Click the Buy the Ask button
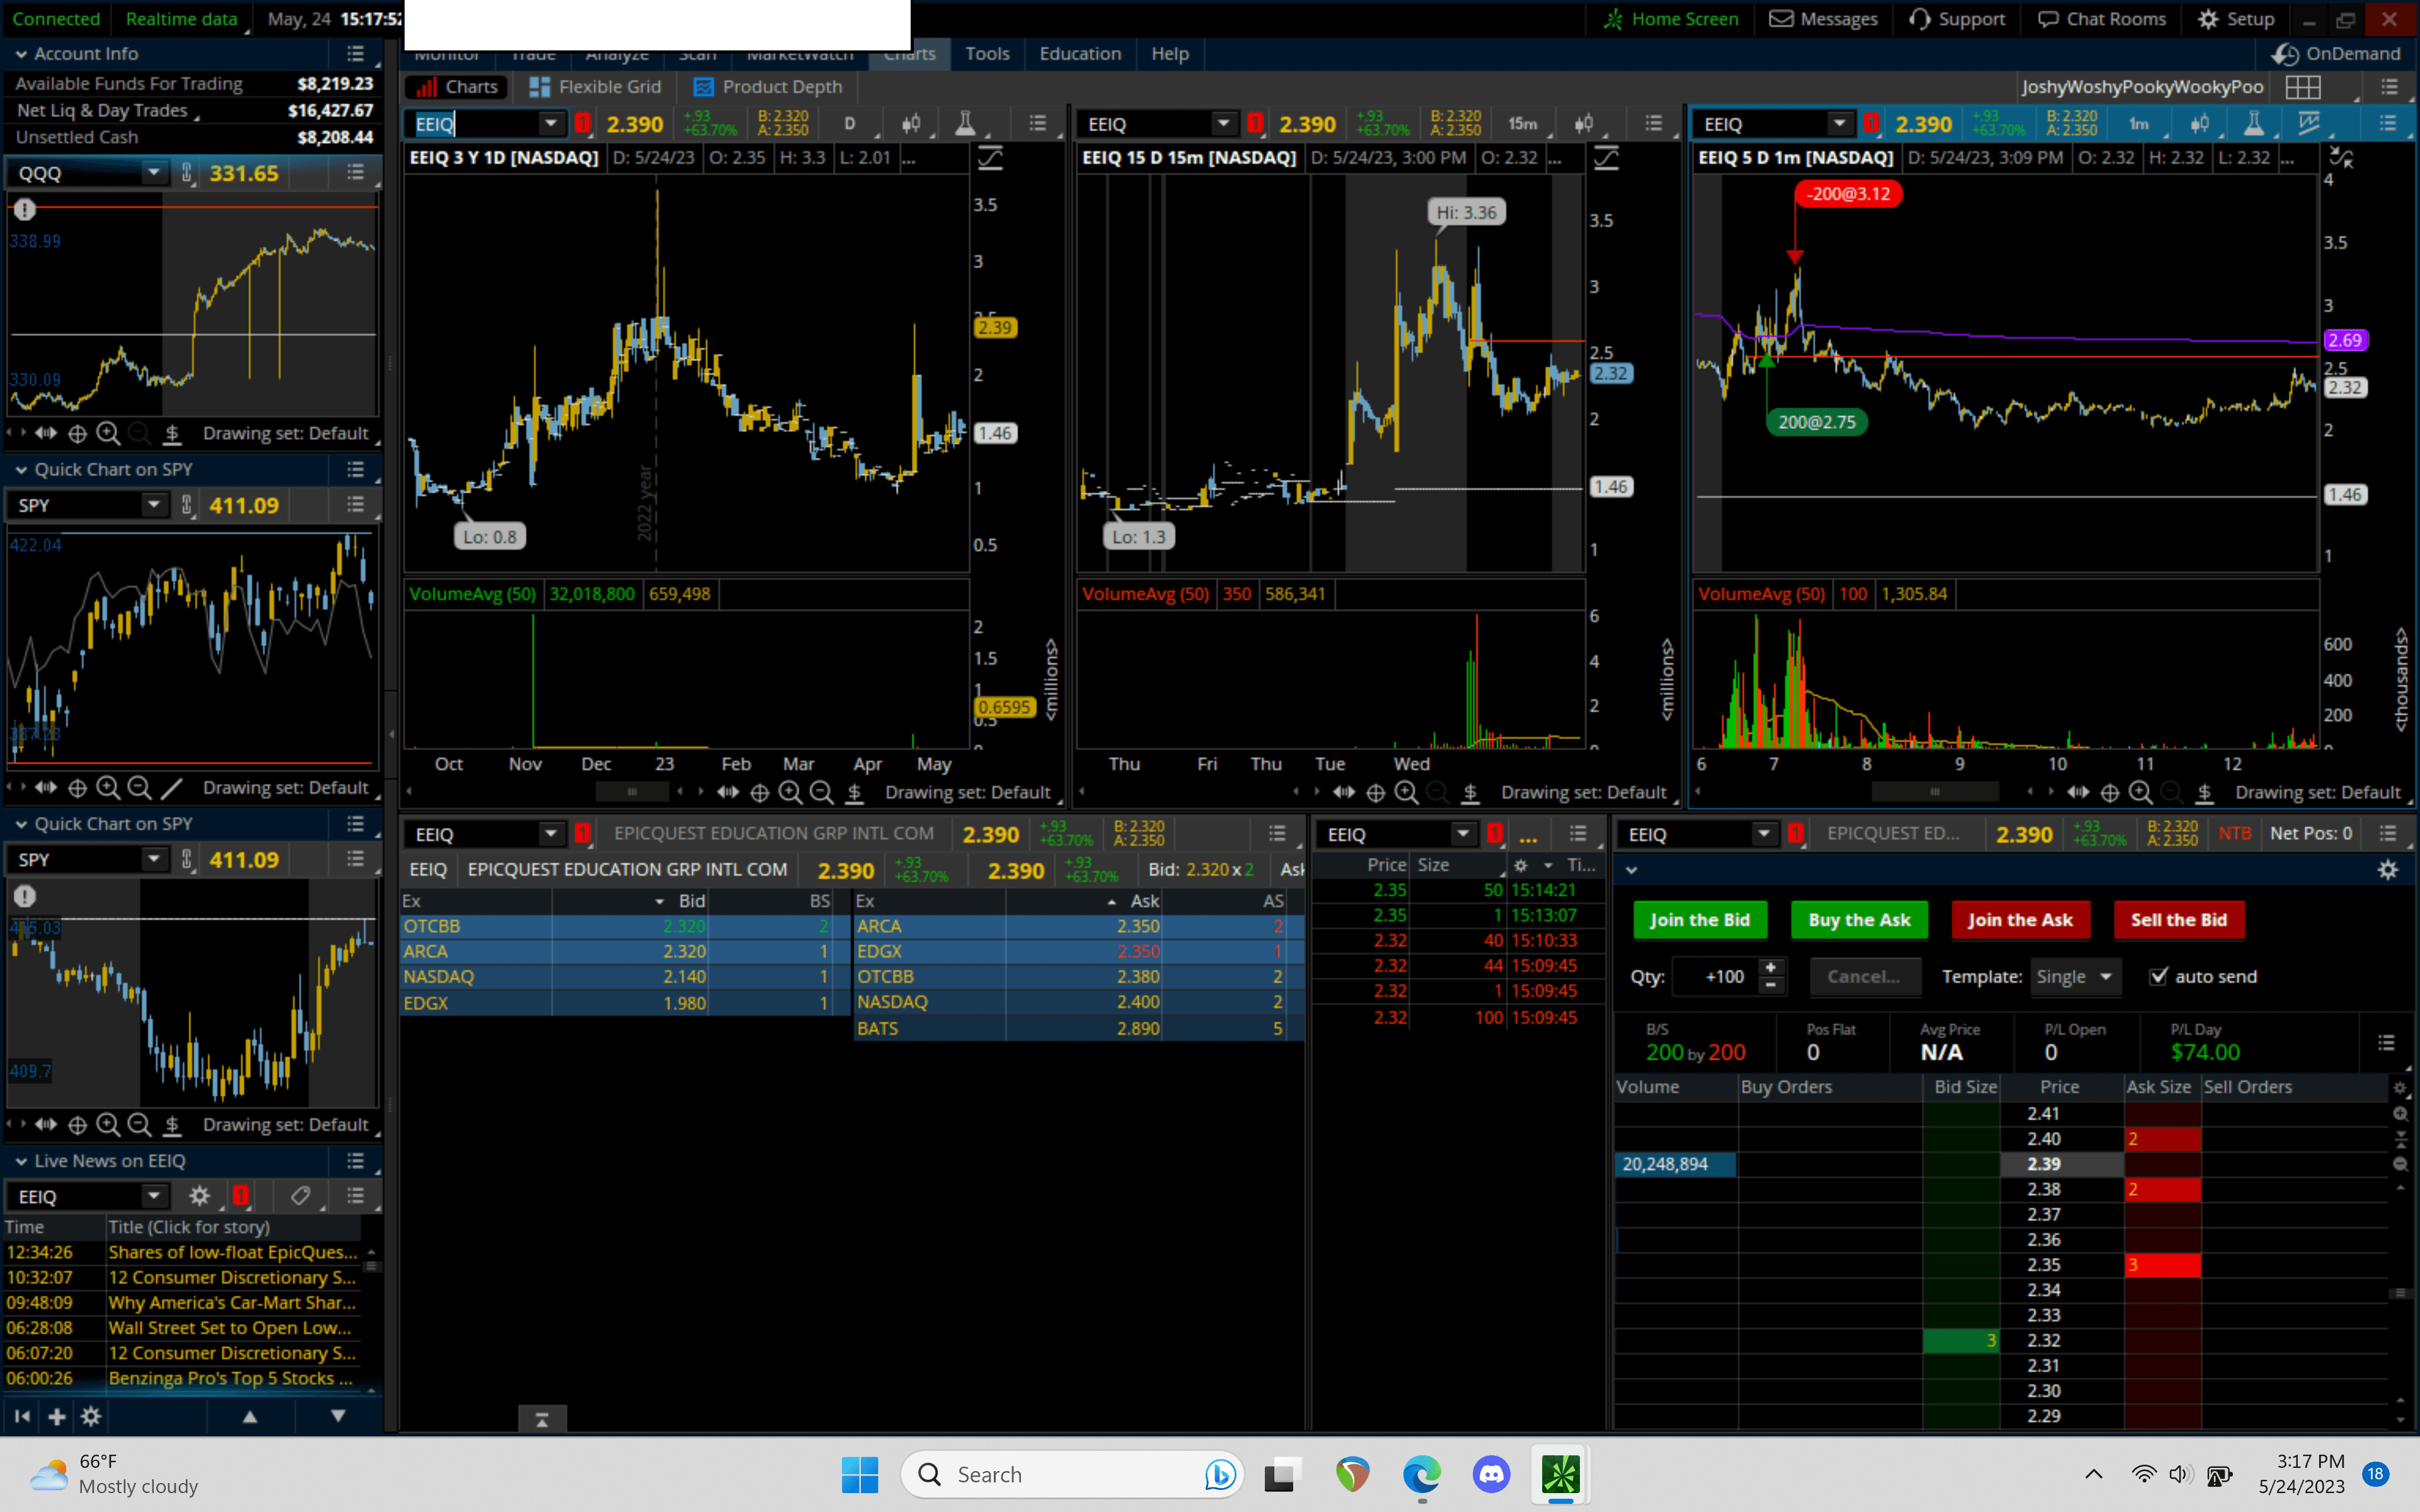 click(1859, 920)
